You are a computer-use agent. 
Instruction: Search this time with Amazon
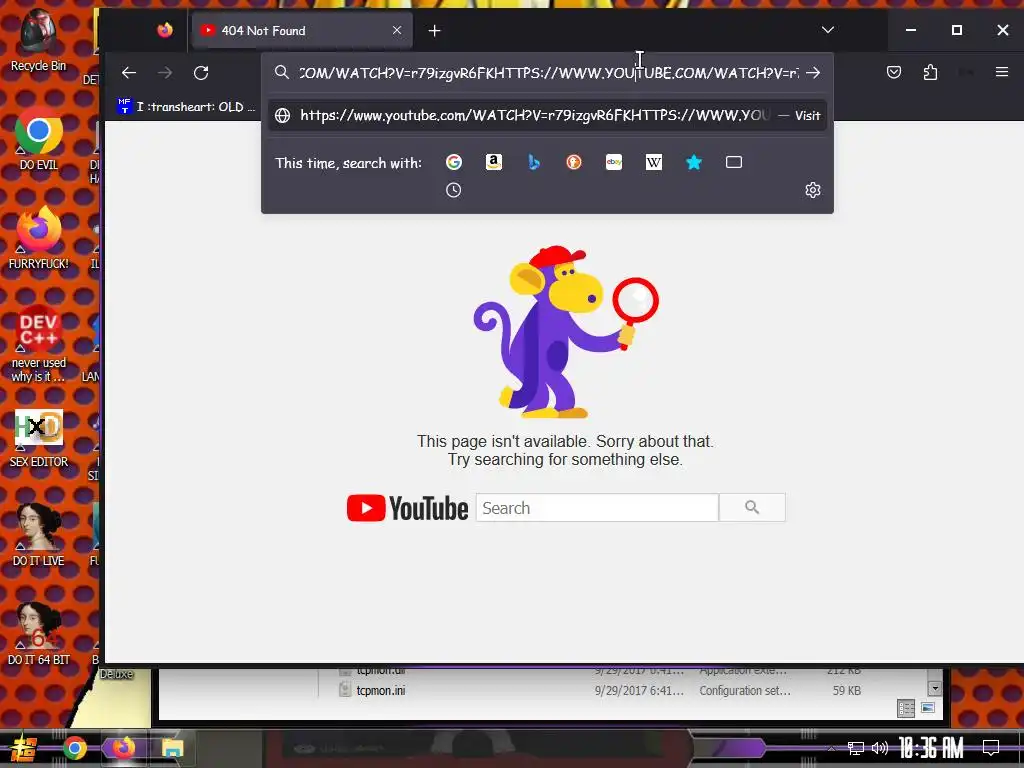(494, 162)
